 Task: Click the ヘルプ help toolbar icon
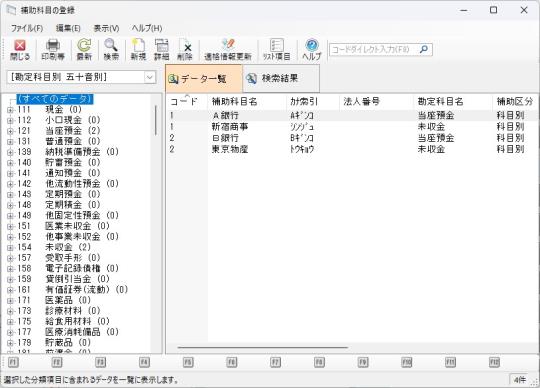312,50
